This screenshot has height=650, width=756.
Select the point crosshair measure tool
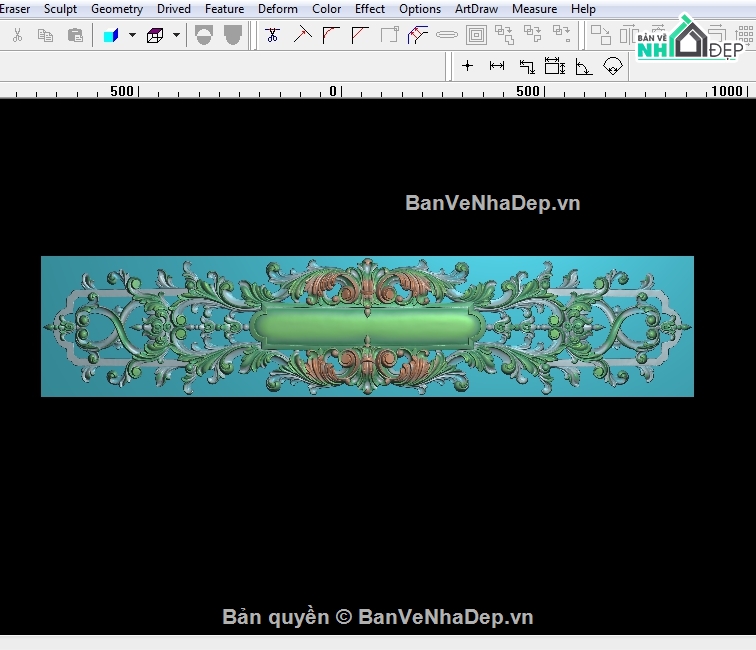pos(467,66)
